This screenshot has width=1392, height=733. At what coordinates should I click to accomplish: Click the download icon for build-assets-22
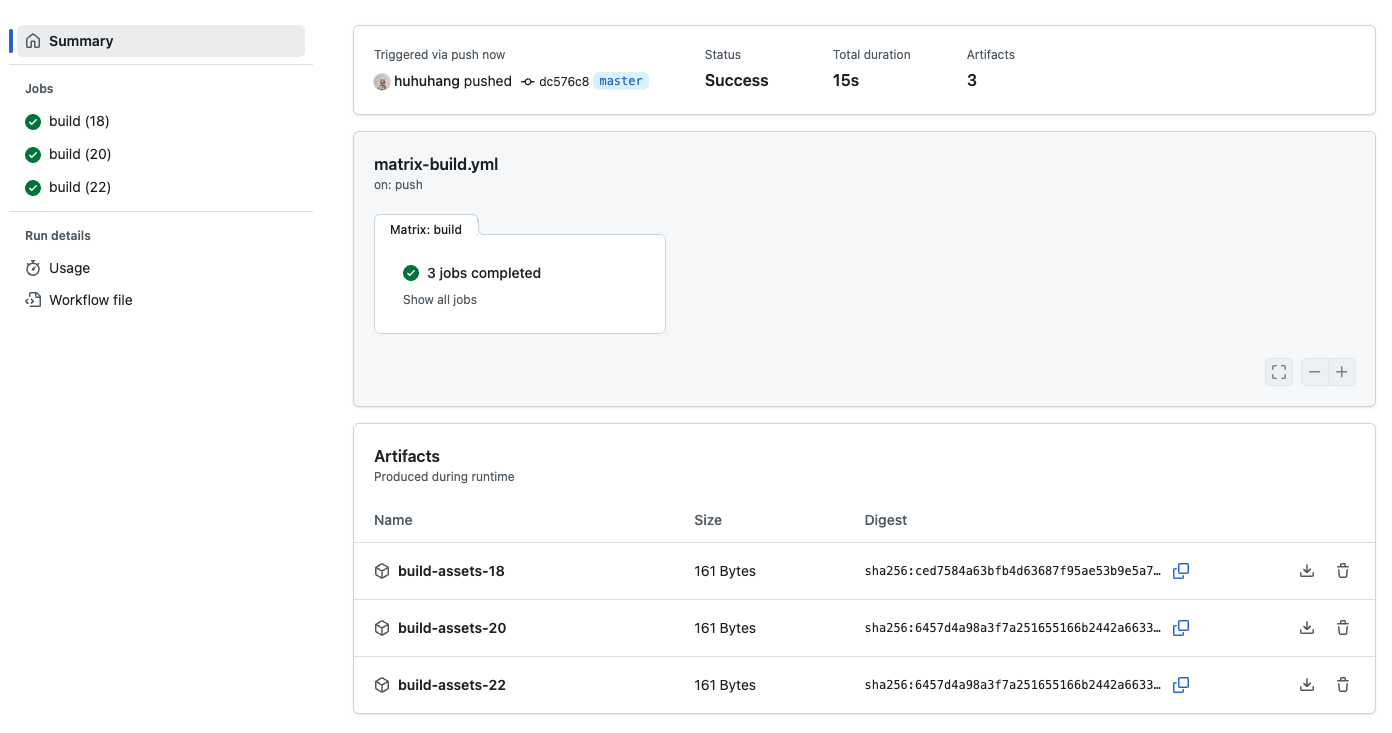(1306, 685)
